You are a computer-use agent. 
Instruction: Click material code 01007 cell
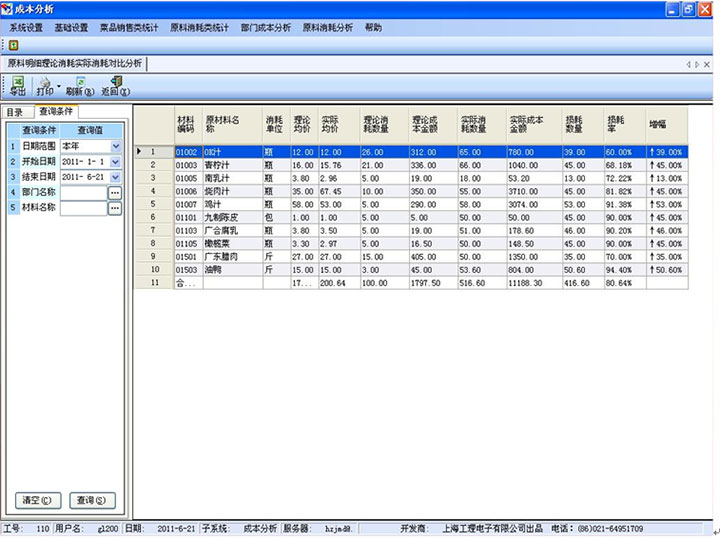[188, 204]
